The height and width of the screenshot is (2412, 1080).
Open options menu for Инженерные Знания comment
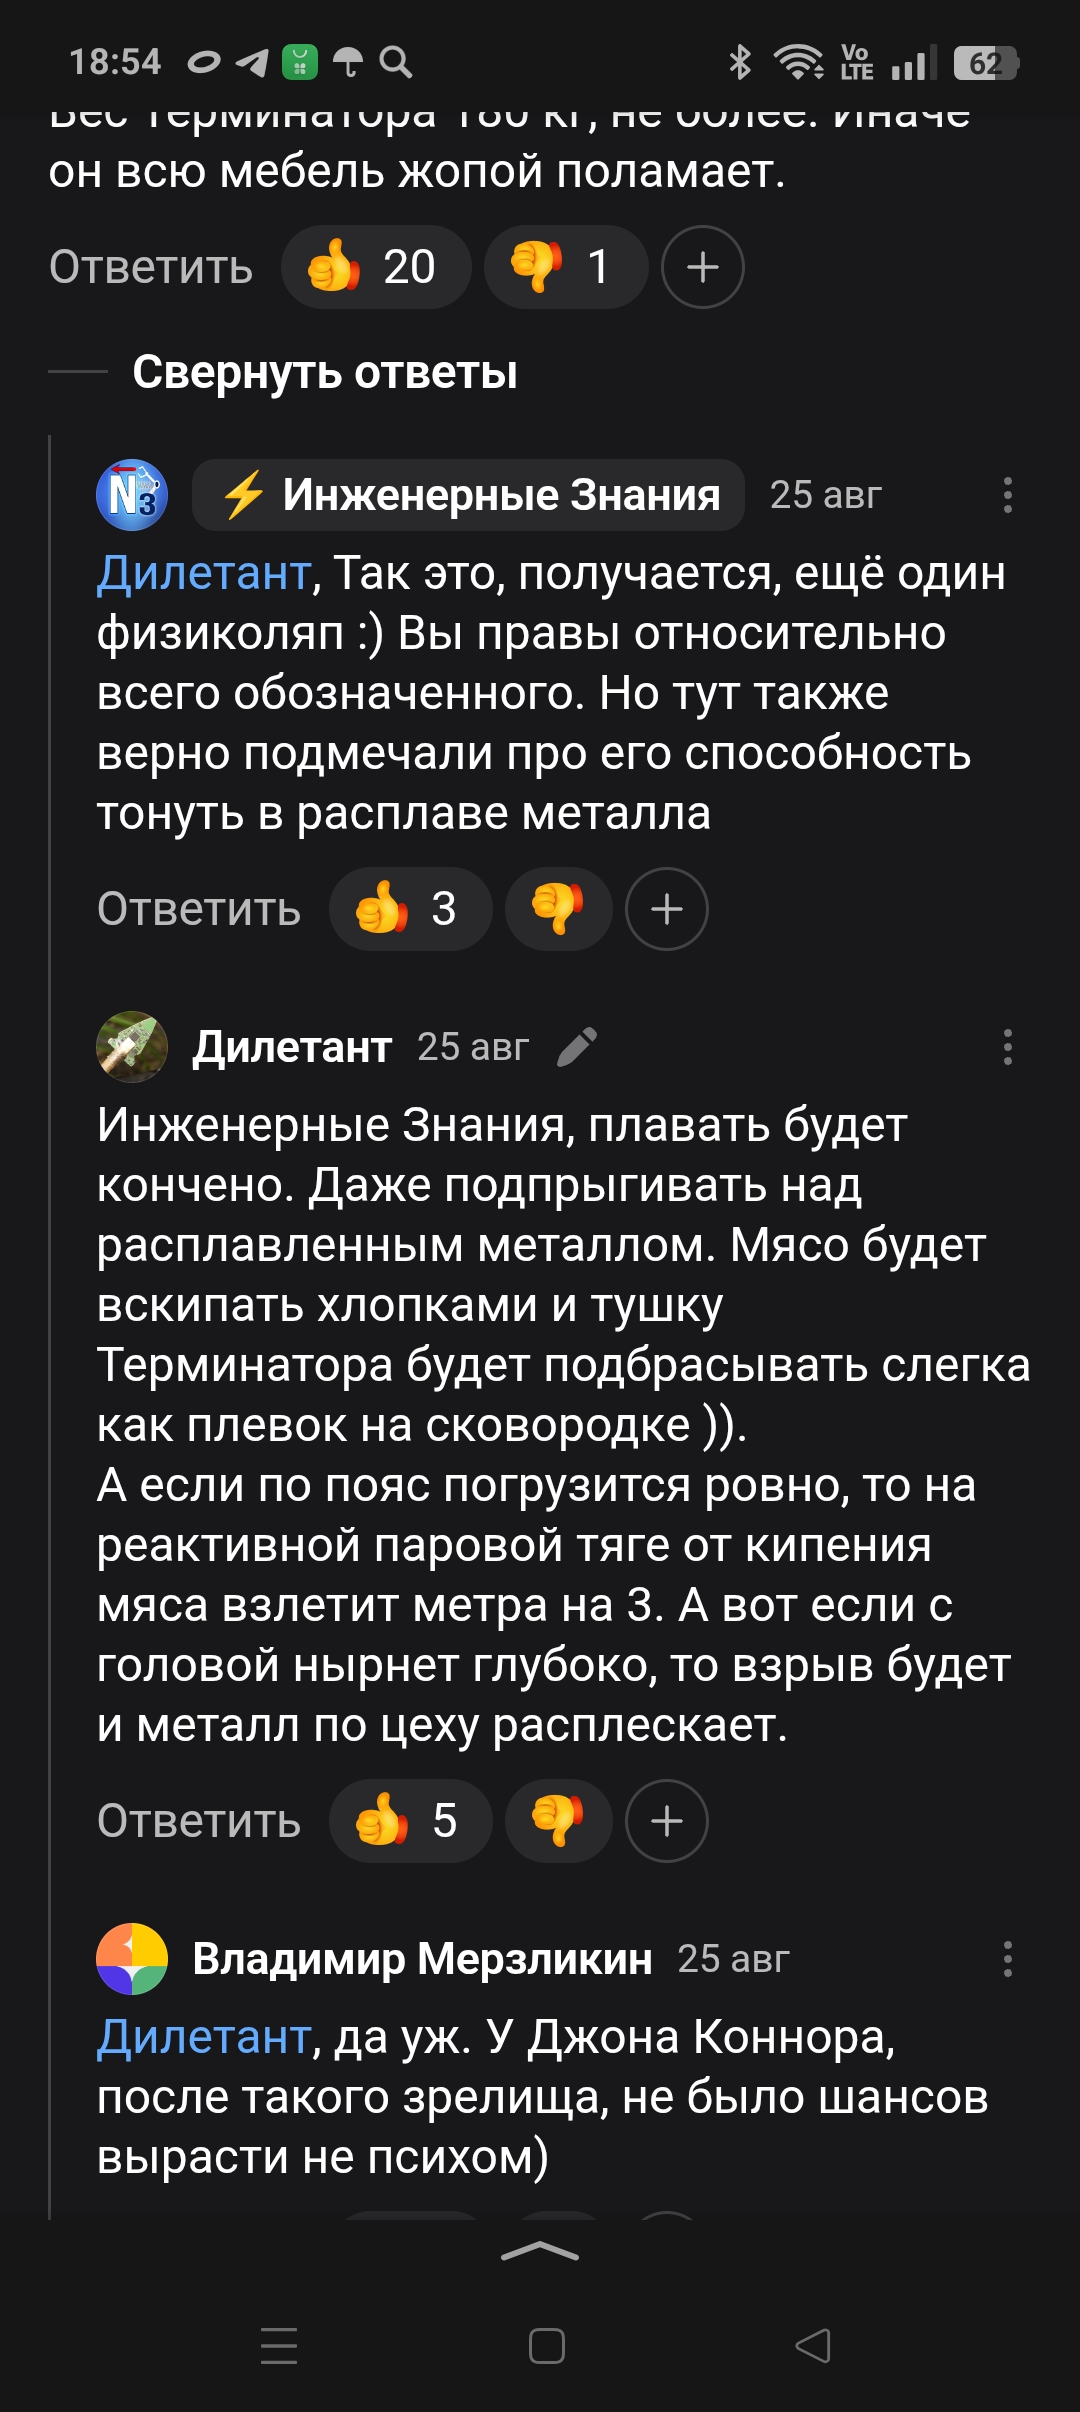(1007, 495)
